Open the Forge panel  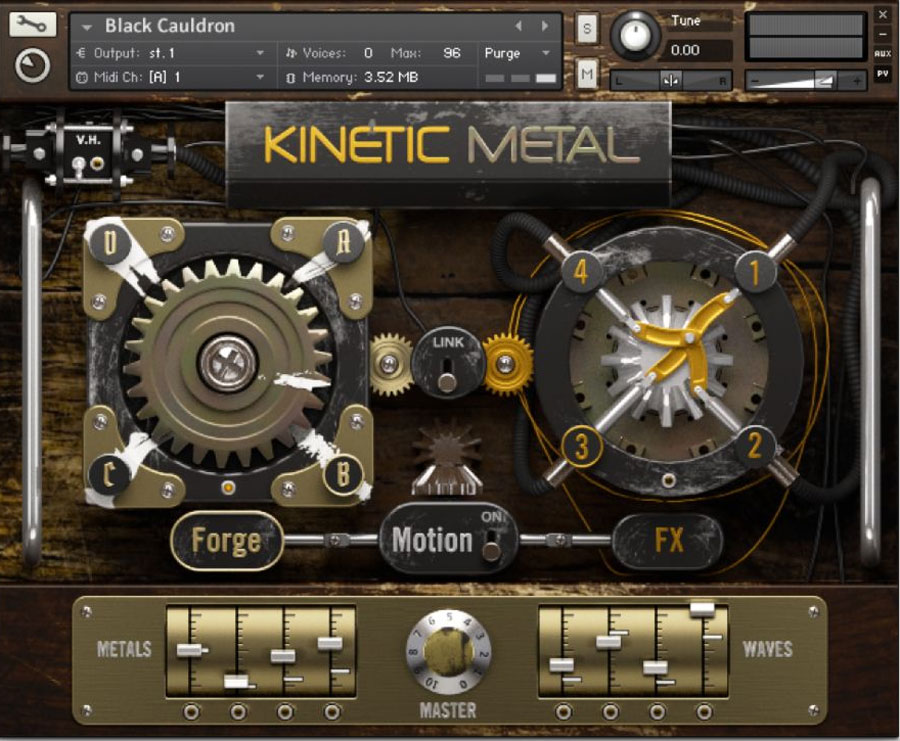coord(225,540)
